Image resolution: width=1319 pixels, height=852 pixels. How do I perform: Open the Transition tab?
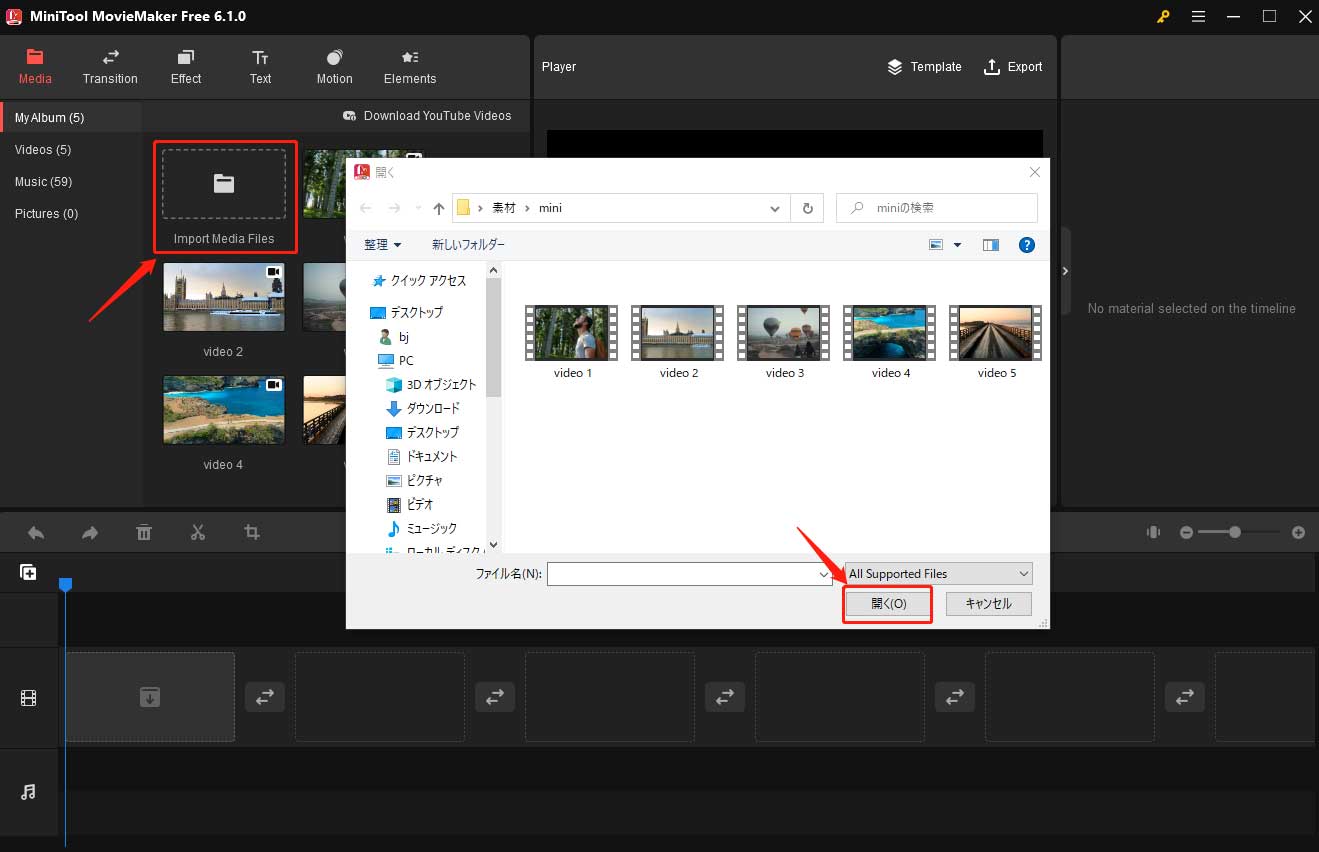(x=110, y=67)
